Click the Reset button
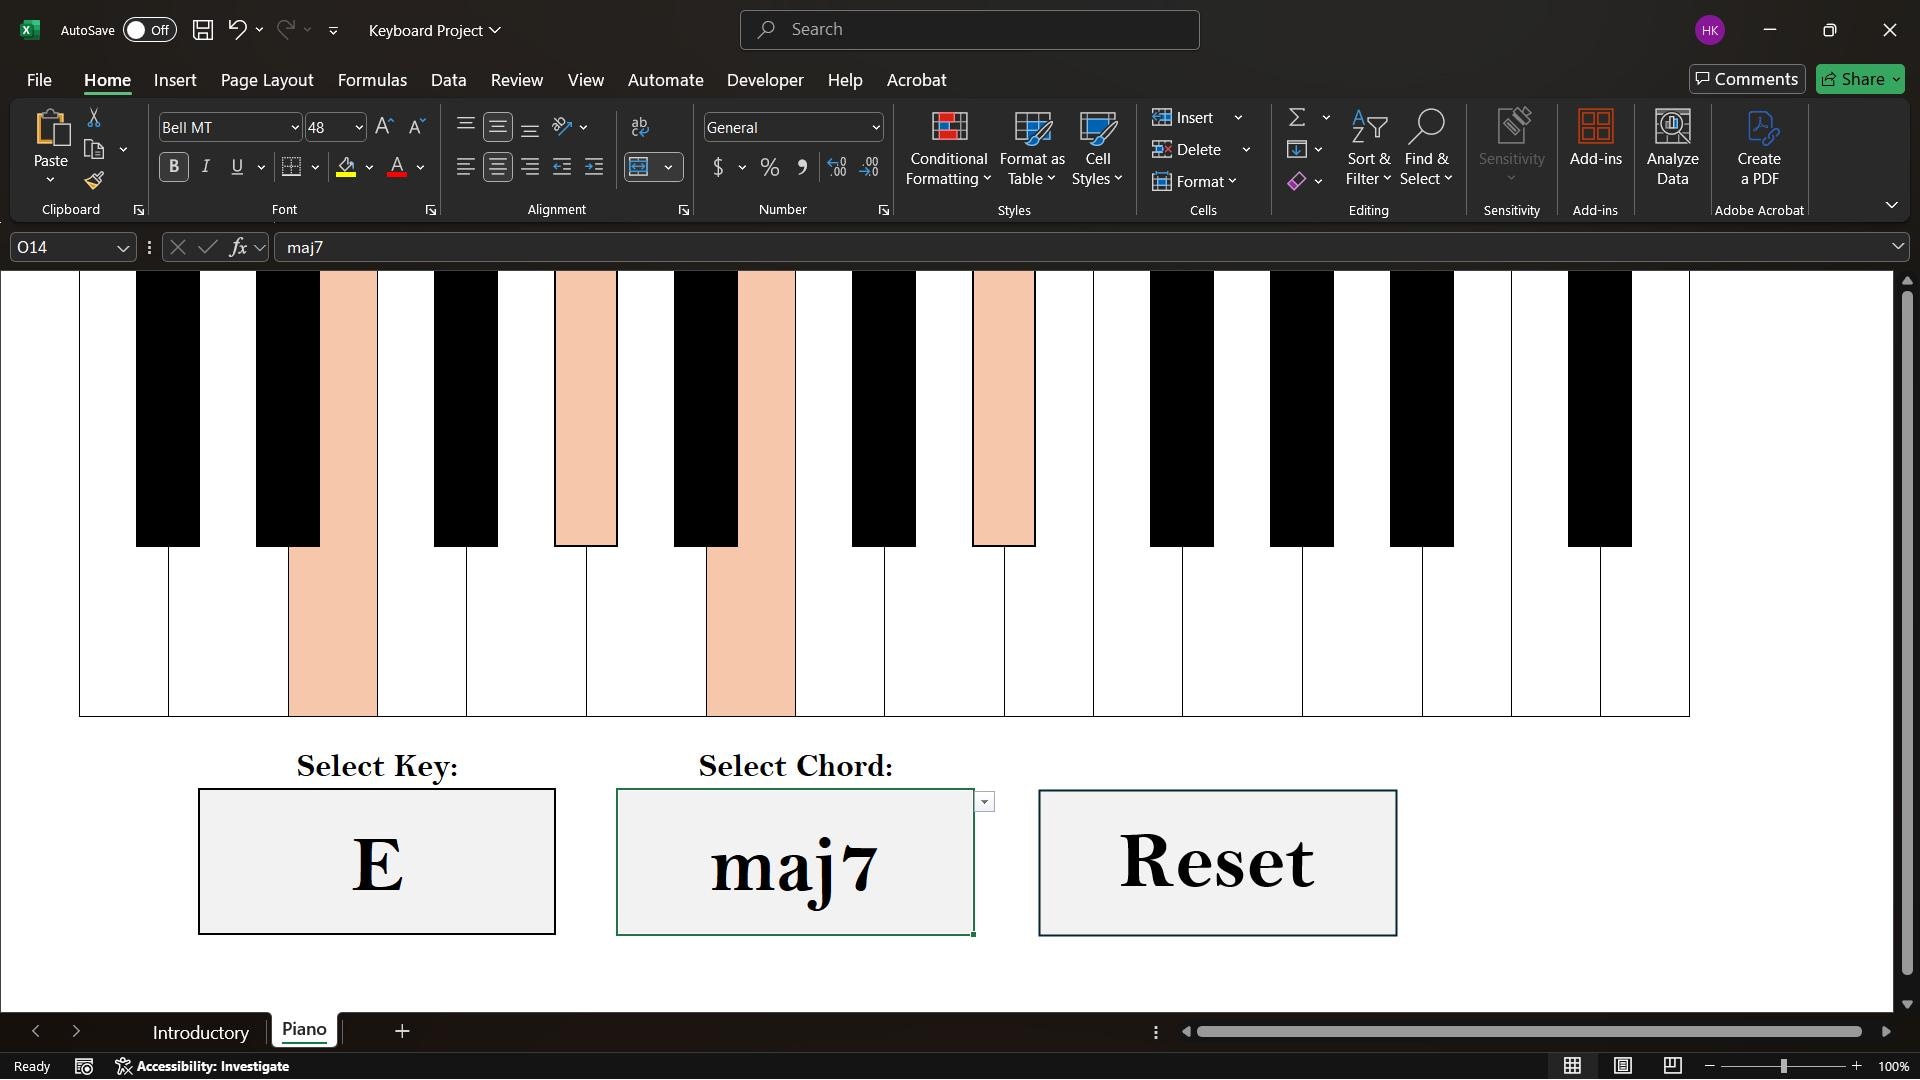 coord(1217,862)
